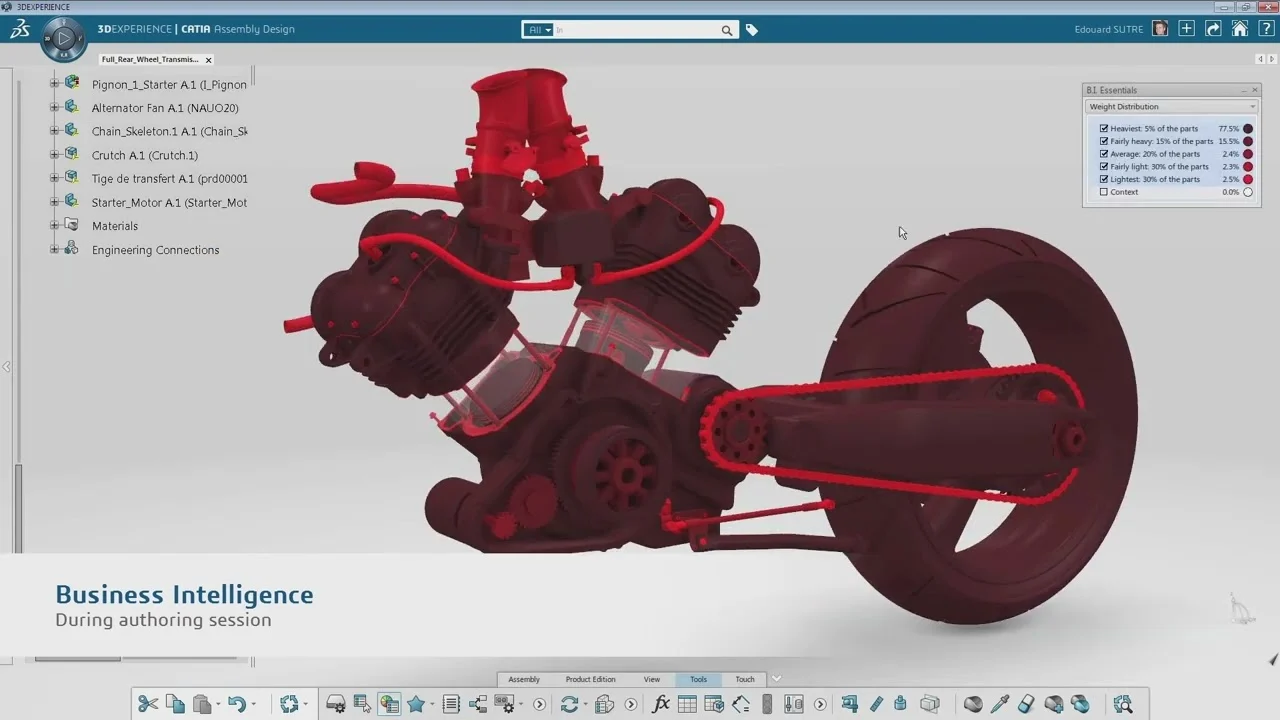Viewport: 1280px width, 720px height.
Task: Click the Undo arrow icon
Action: [x=237, y=704]
